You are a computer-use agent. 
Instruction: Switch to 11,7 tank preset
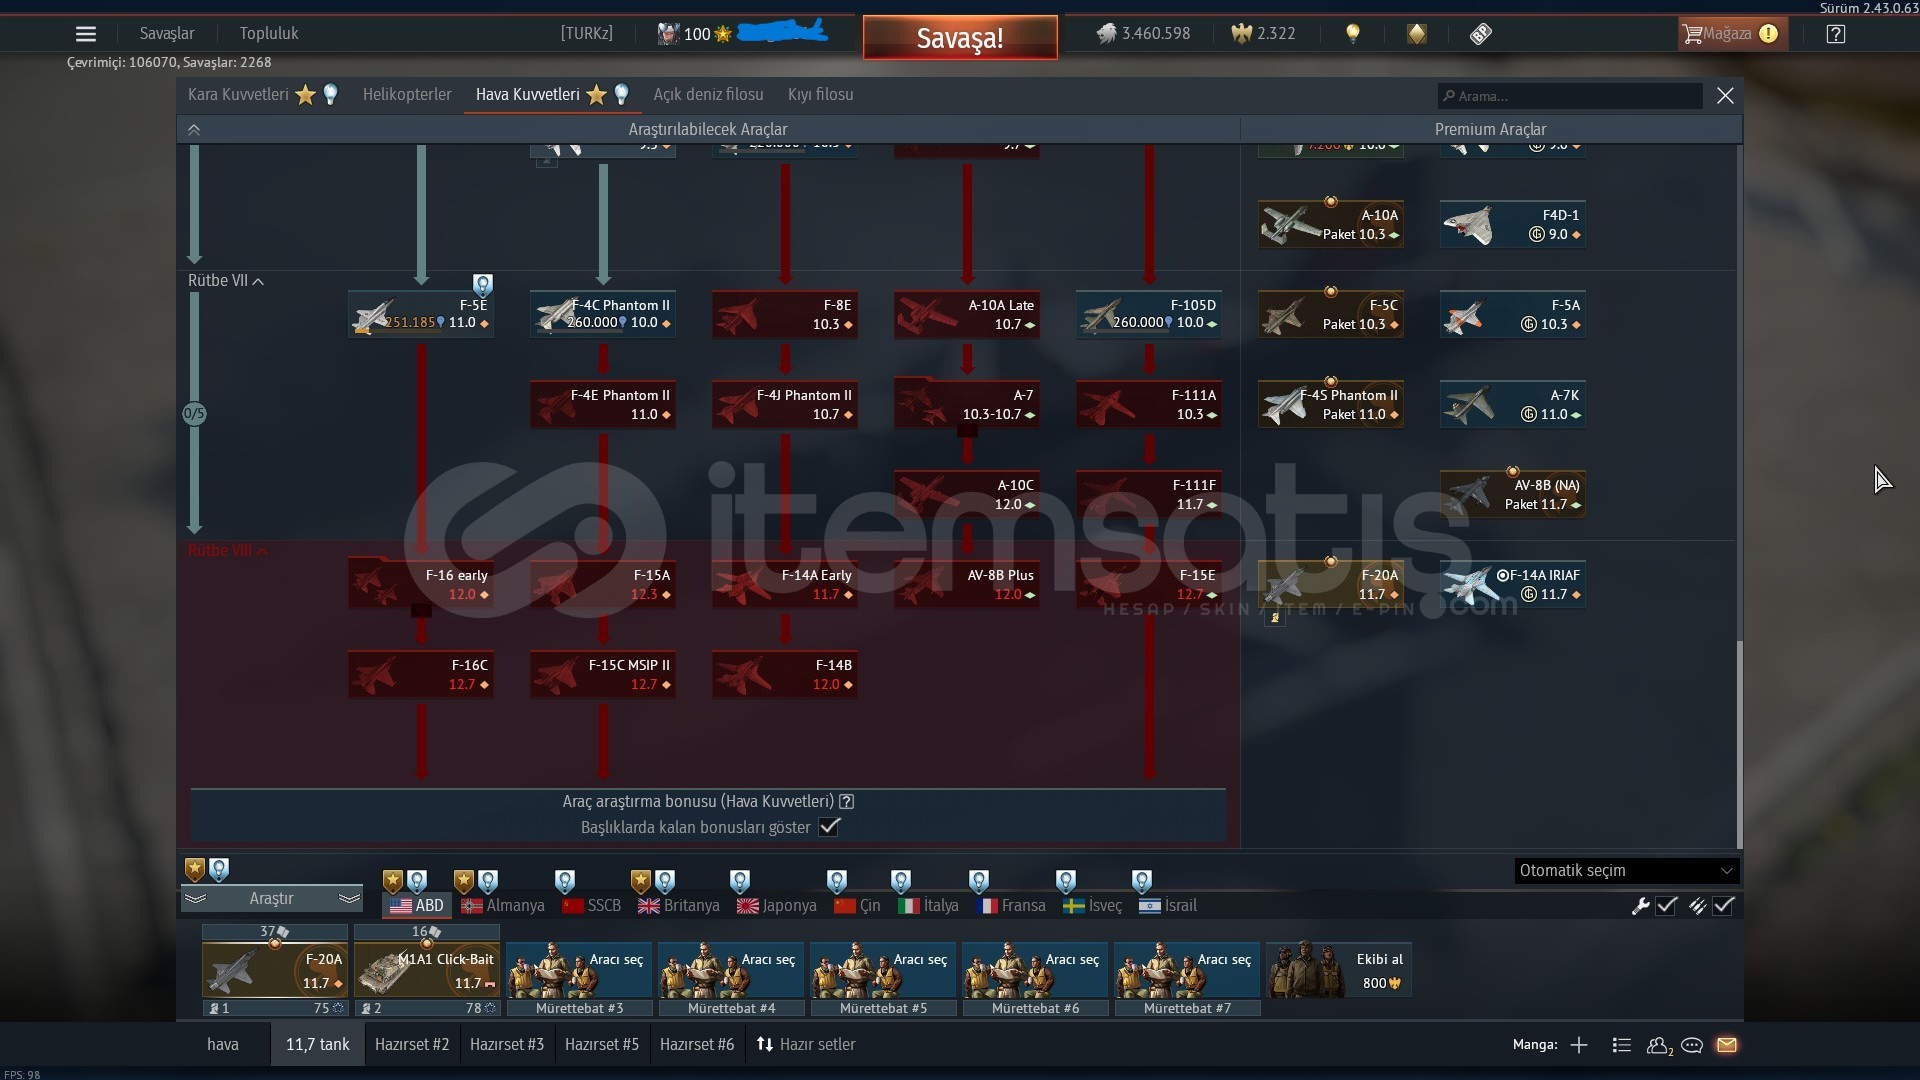click(318, 1044)
